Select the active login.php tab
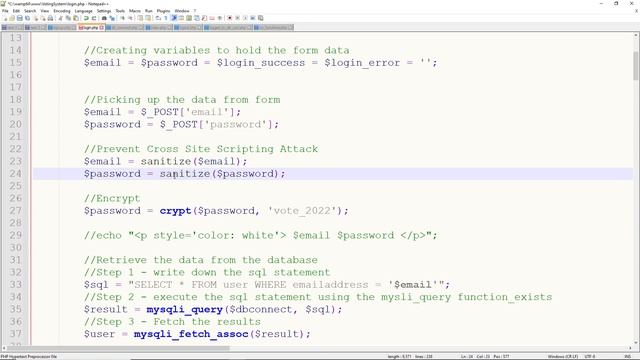This screenshot has width=640, height=360. (90, 27)
